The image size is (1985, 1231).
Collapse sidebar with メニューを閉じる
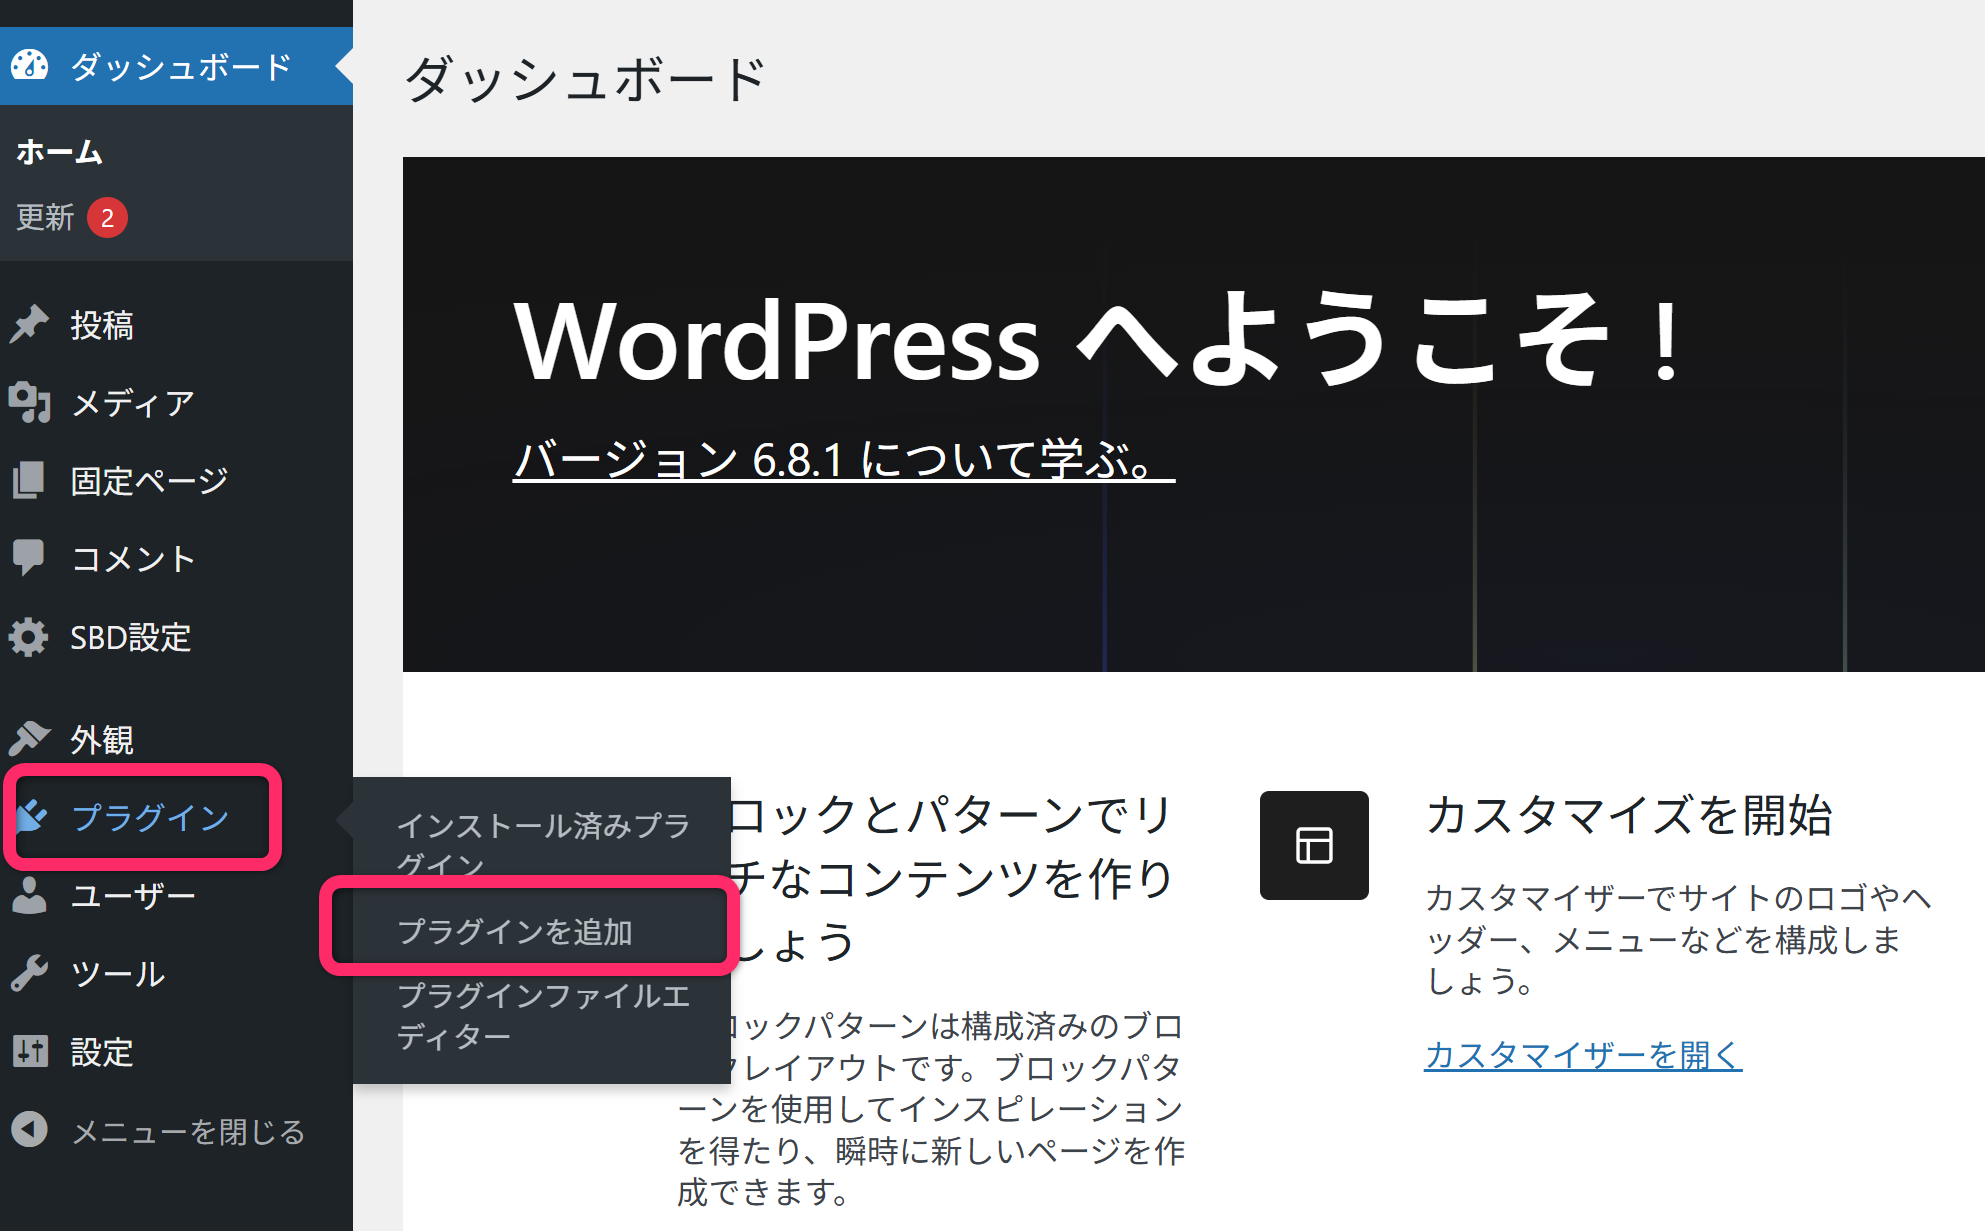[176, 1130]
